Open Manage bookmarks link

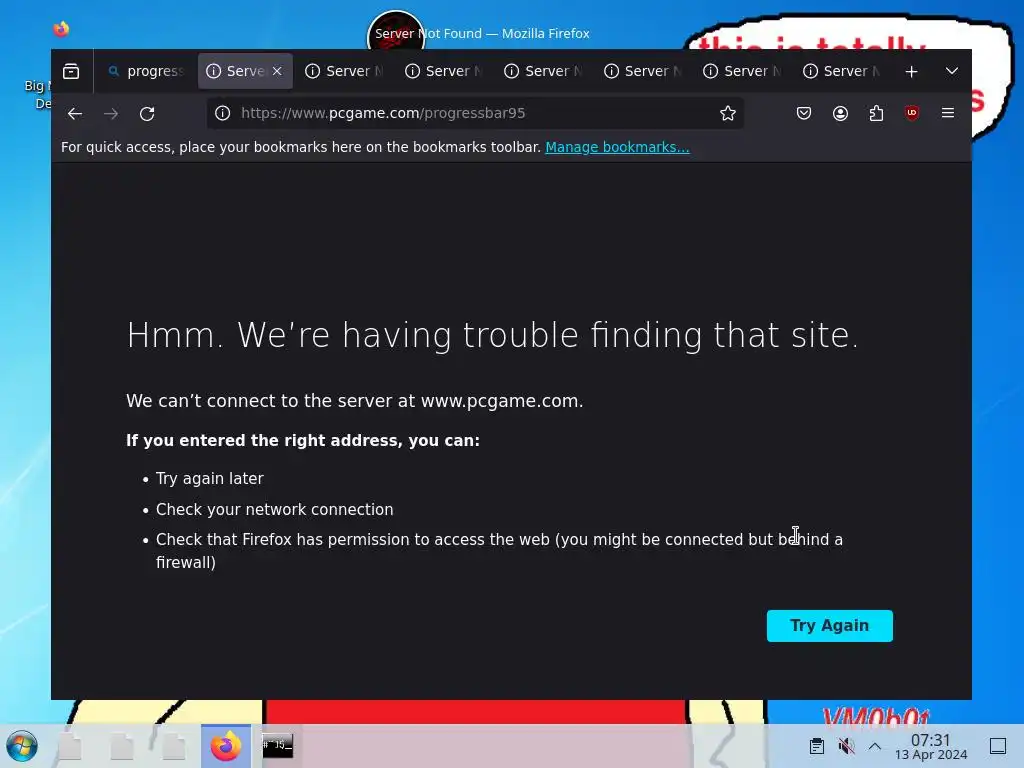click(x=617, y=147)
